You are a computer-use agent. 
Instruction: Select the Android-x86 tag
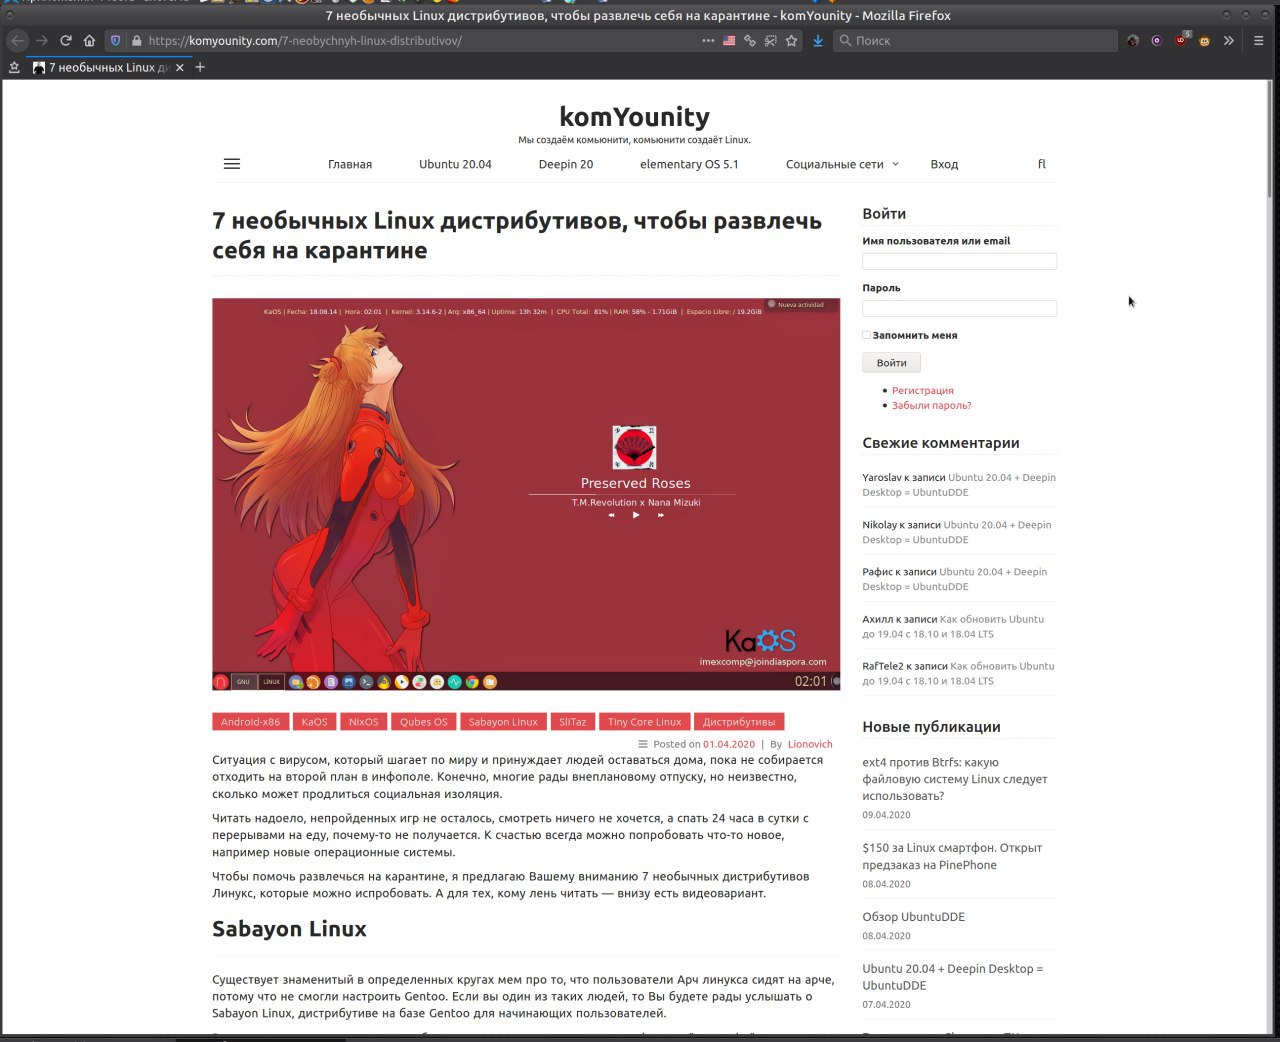pos(250,722)
